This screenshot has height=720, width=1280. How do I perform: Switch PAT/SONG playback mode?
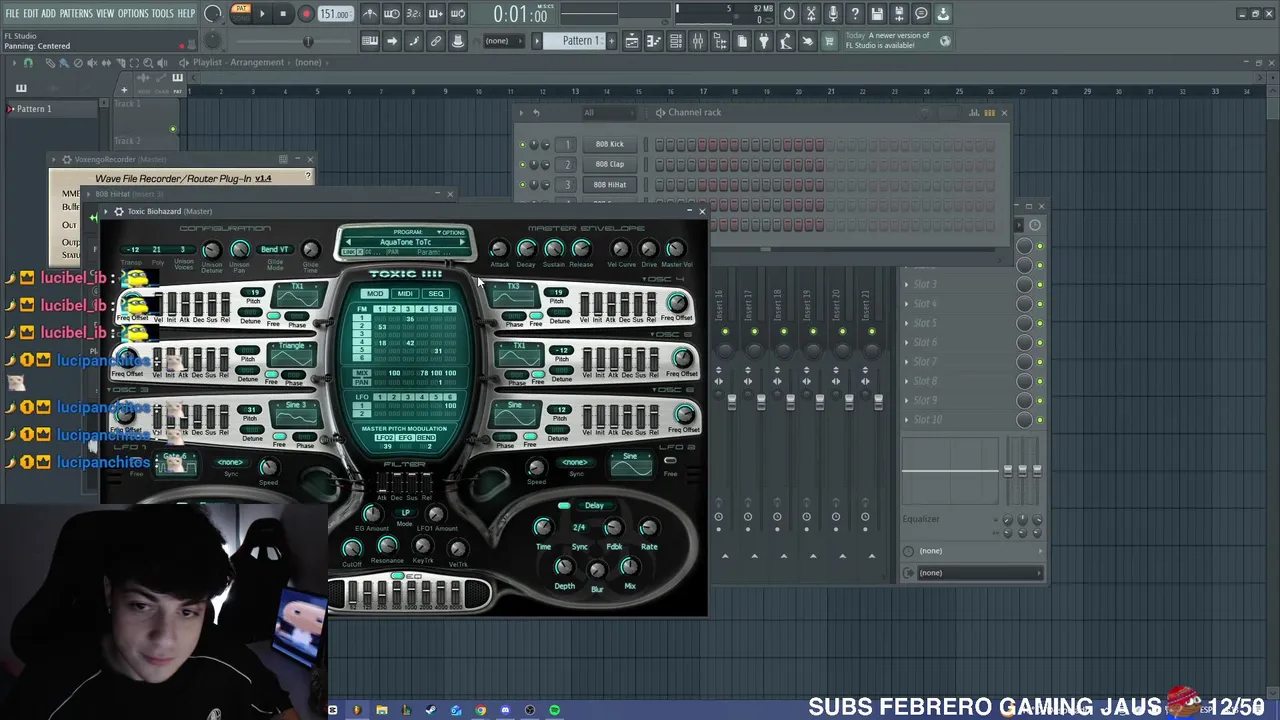click(241, 14)
